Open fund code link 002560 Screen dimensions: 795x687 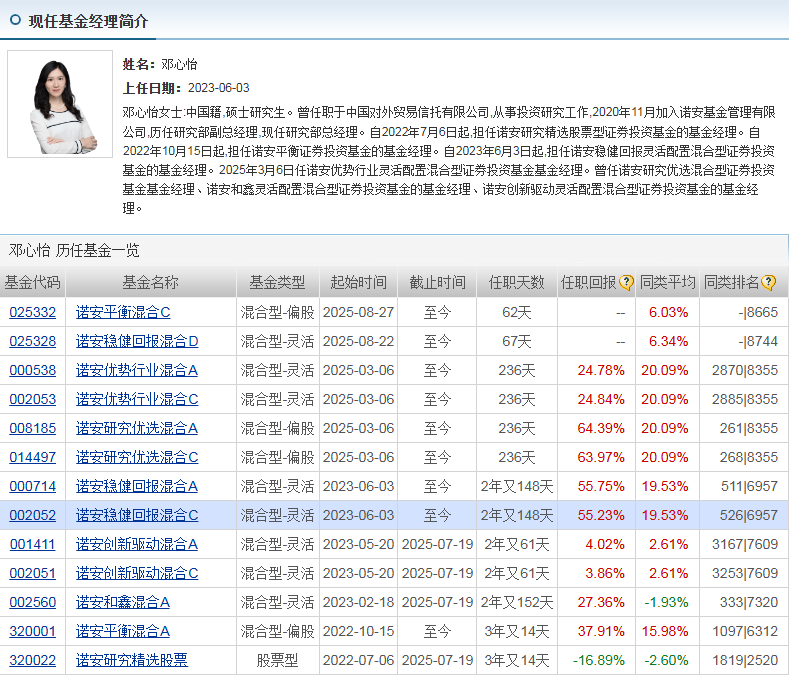(x=32, y=602)
